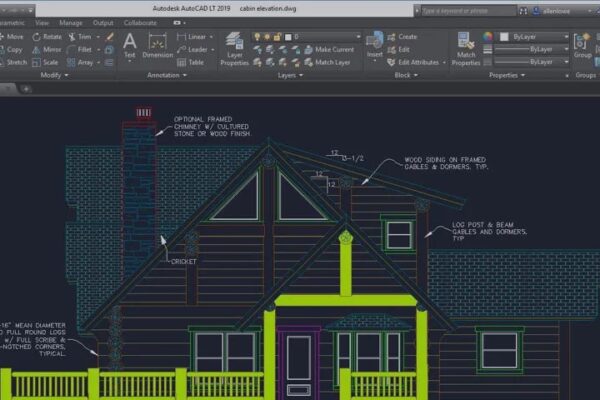Open the Array dropdown arrow
Screen dimensions: 600x400
pos(98,62)
